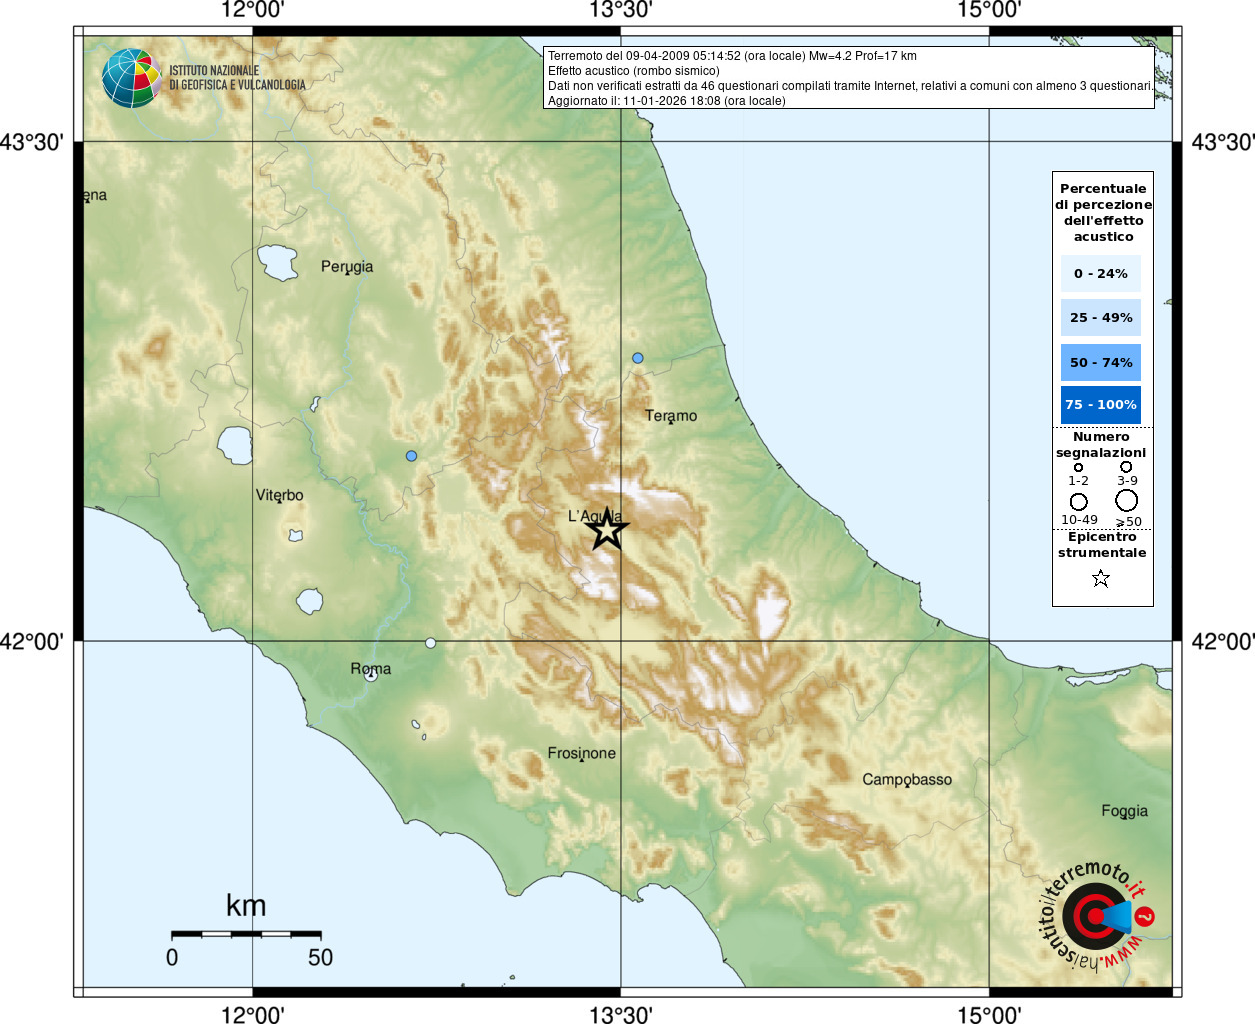Click the 'Effetto acustico (rombo sismico)' line
Viewport: 1255px width, 1024px height.
coord(633,71)
